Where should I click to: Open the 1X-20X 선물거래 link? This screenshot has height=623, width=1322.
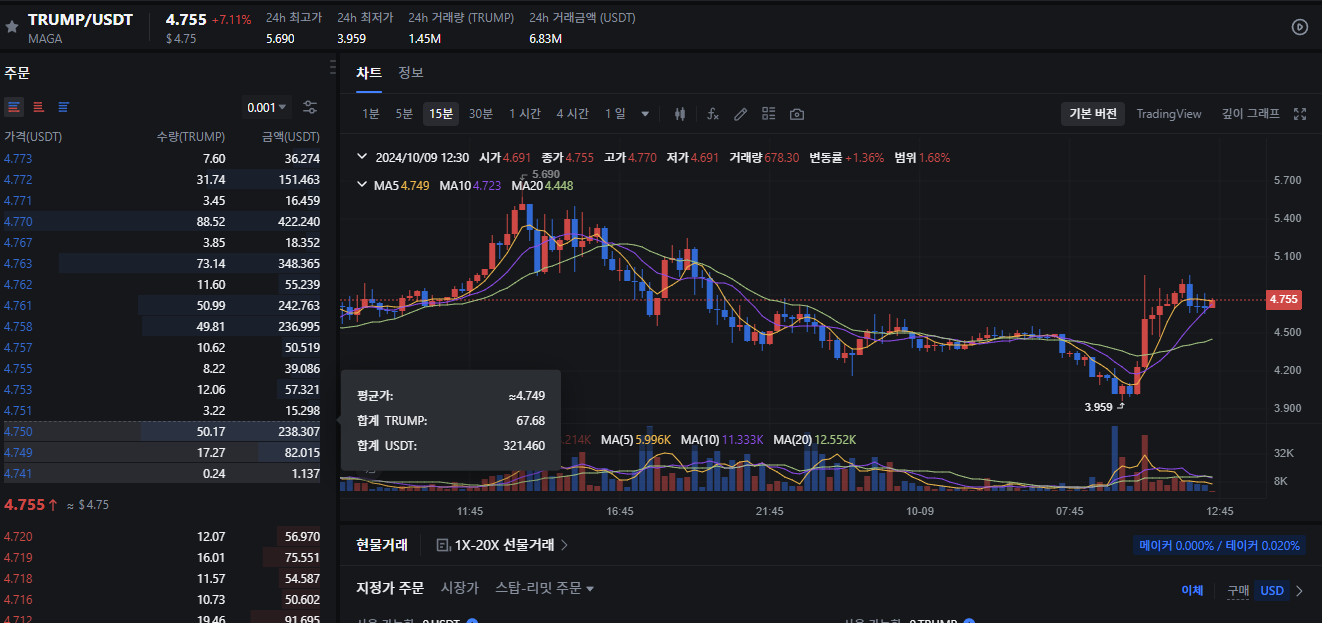coord(511,545)
